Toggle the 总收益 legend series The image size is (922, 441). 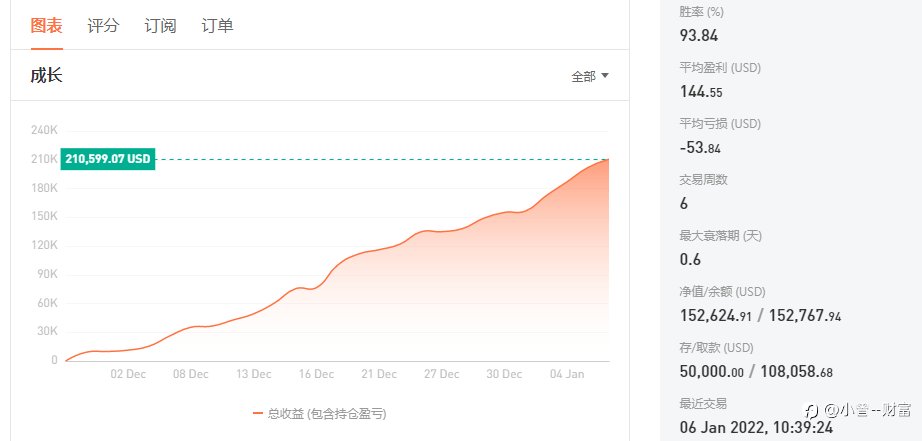coord(319,413)
